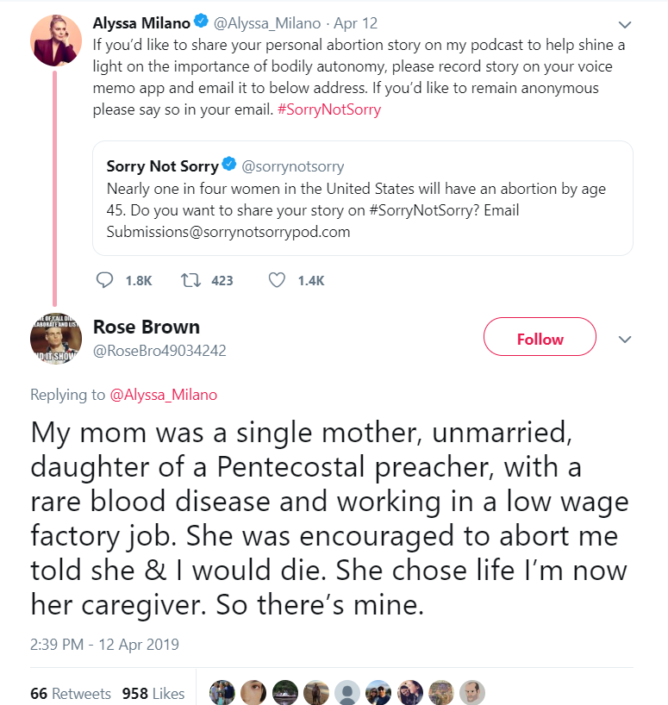Click the reply icon under Alyssa's tweet
This screenshot has width=668, height=705.
click(107, 280)
